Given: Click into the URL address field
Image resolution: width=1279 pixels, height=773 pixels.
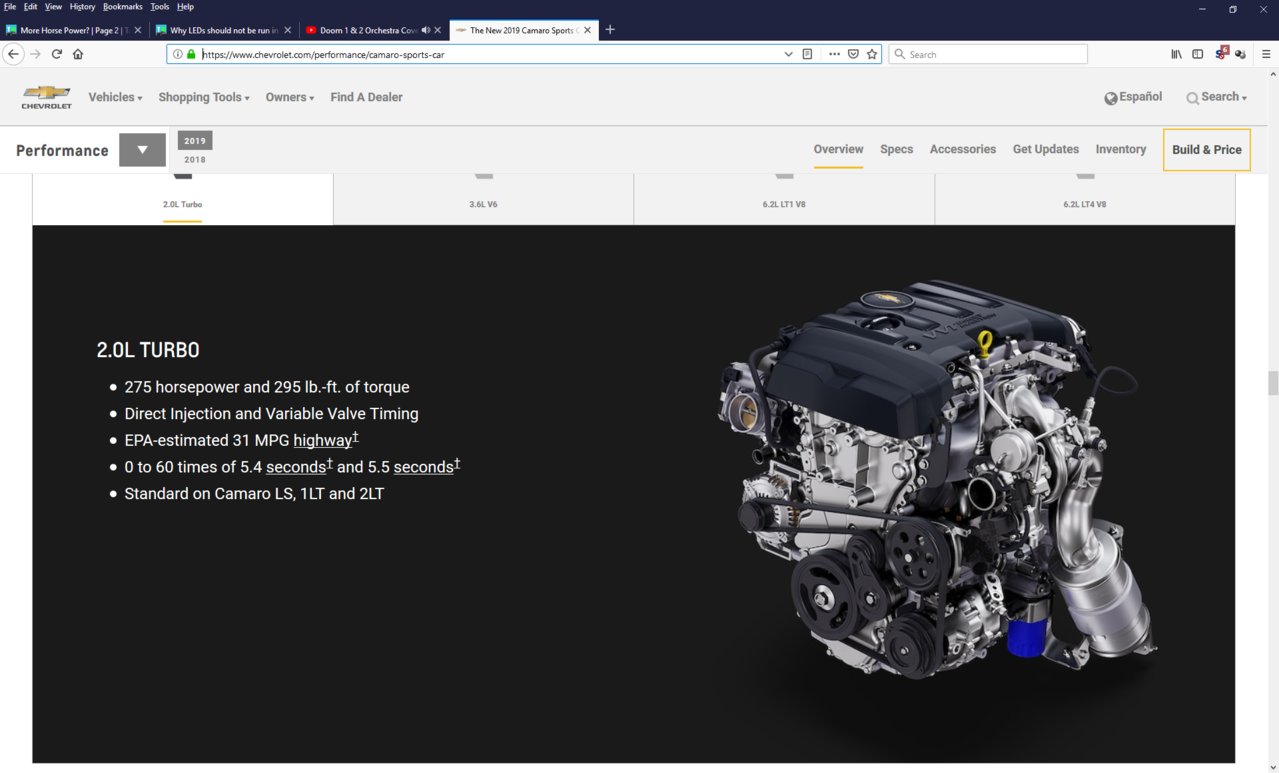Looking at the screenshot, I should [490, 54].
